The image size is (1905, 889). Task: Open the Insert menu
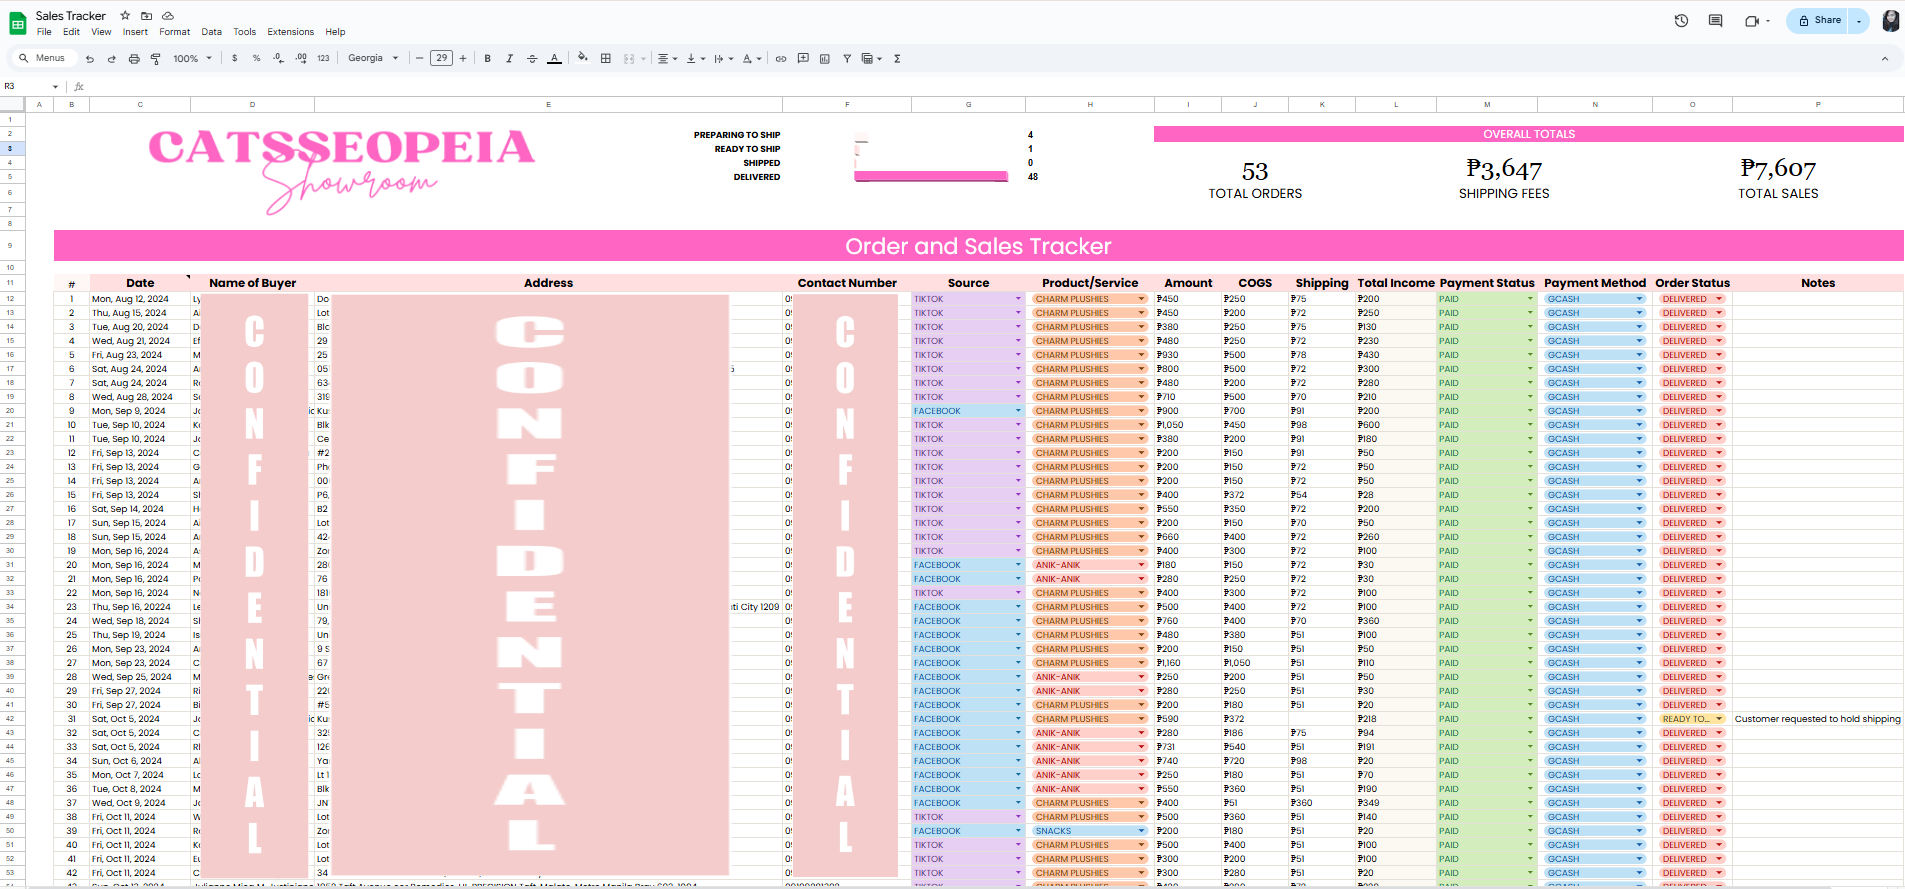135,32
